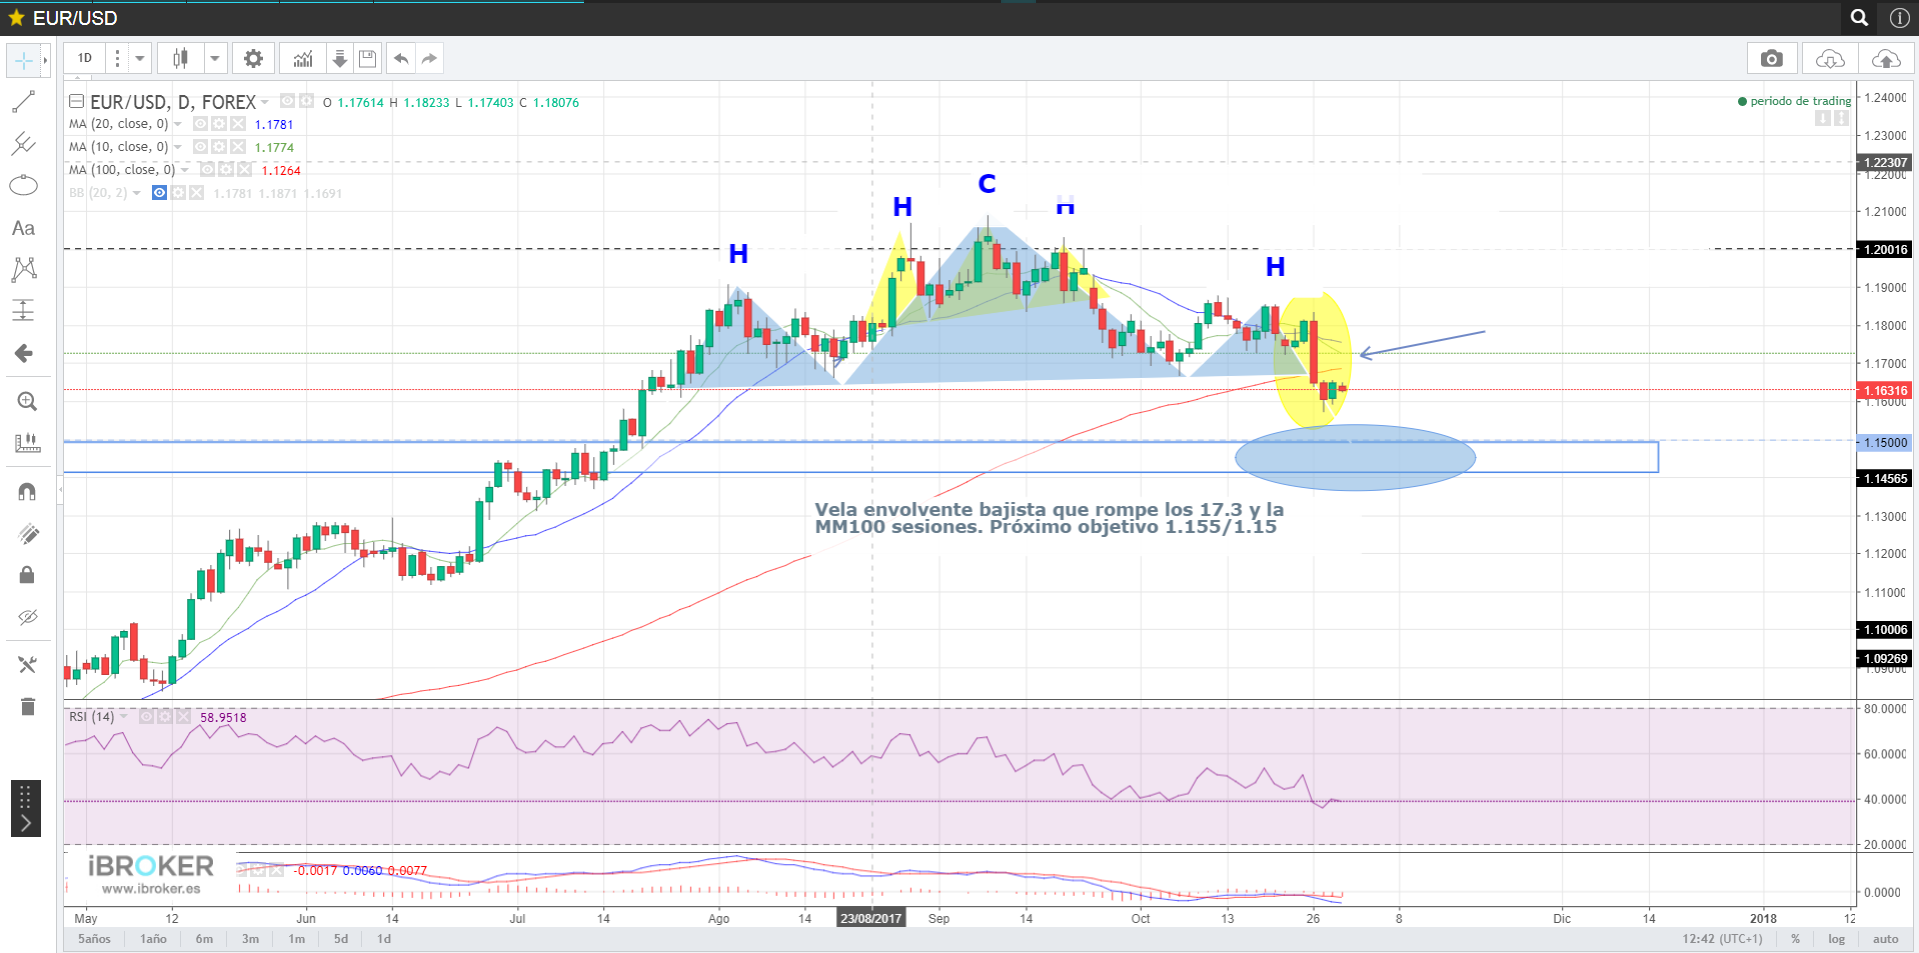The image size is (1919, 953).
Task: Undo the last chart action
Action: tap(401, 58)
